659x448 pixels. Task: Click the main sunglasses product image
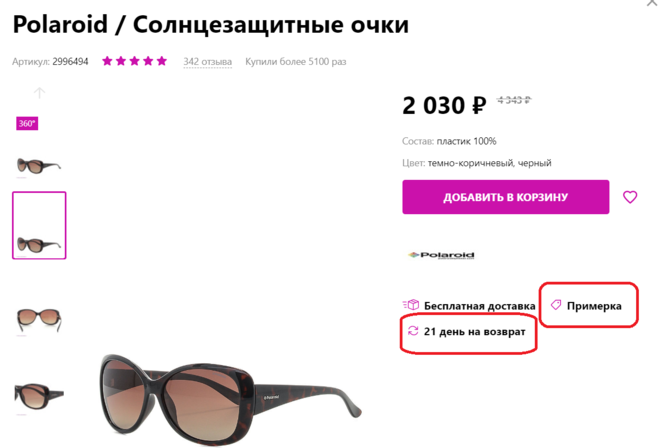(x=231, y=399)
